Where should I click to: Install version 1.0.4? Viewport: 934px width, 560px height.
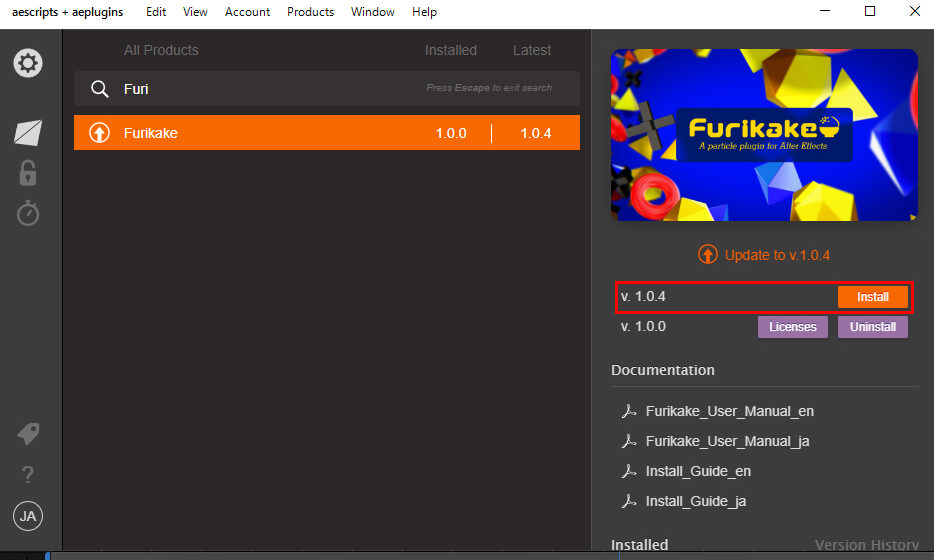(x=872, y=297)
